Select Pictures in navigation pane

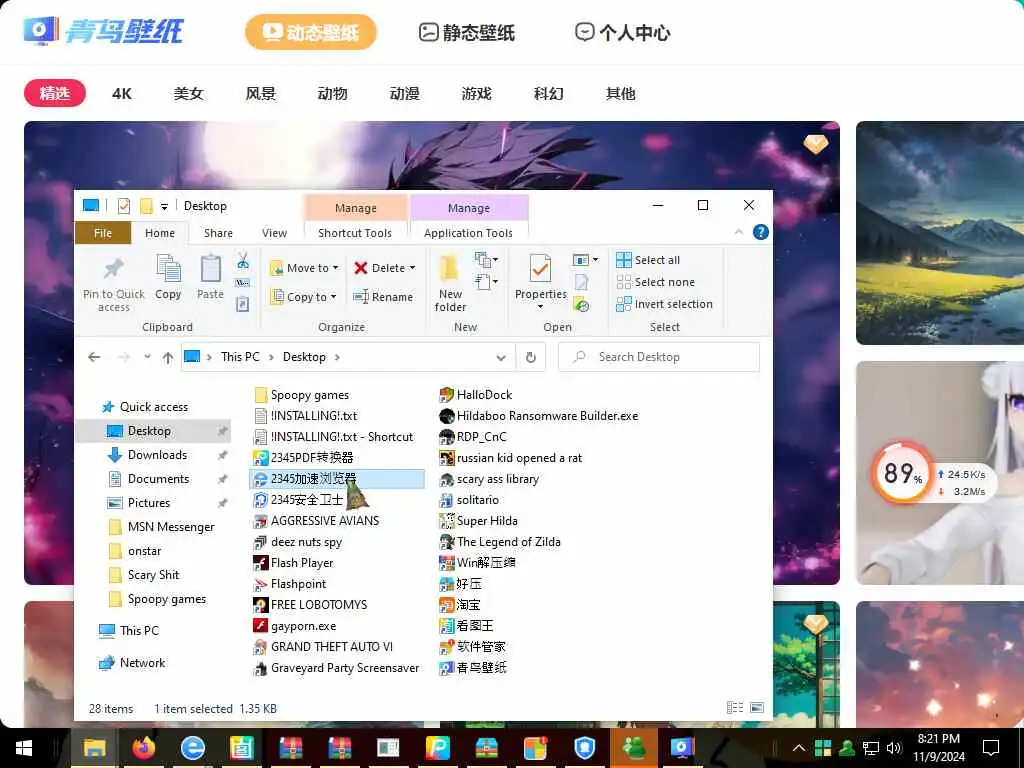coord(149,503)
